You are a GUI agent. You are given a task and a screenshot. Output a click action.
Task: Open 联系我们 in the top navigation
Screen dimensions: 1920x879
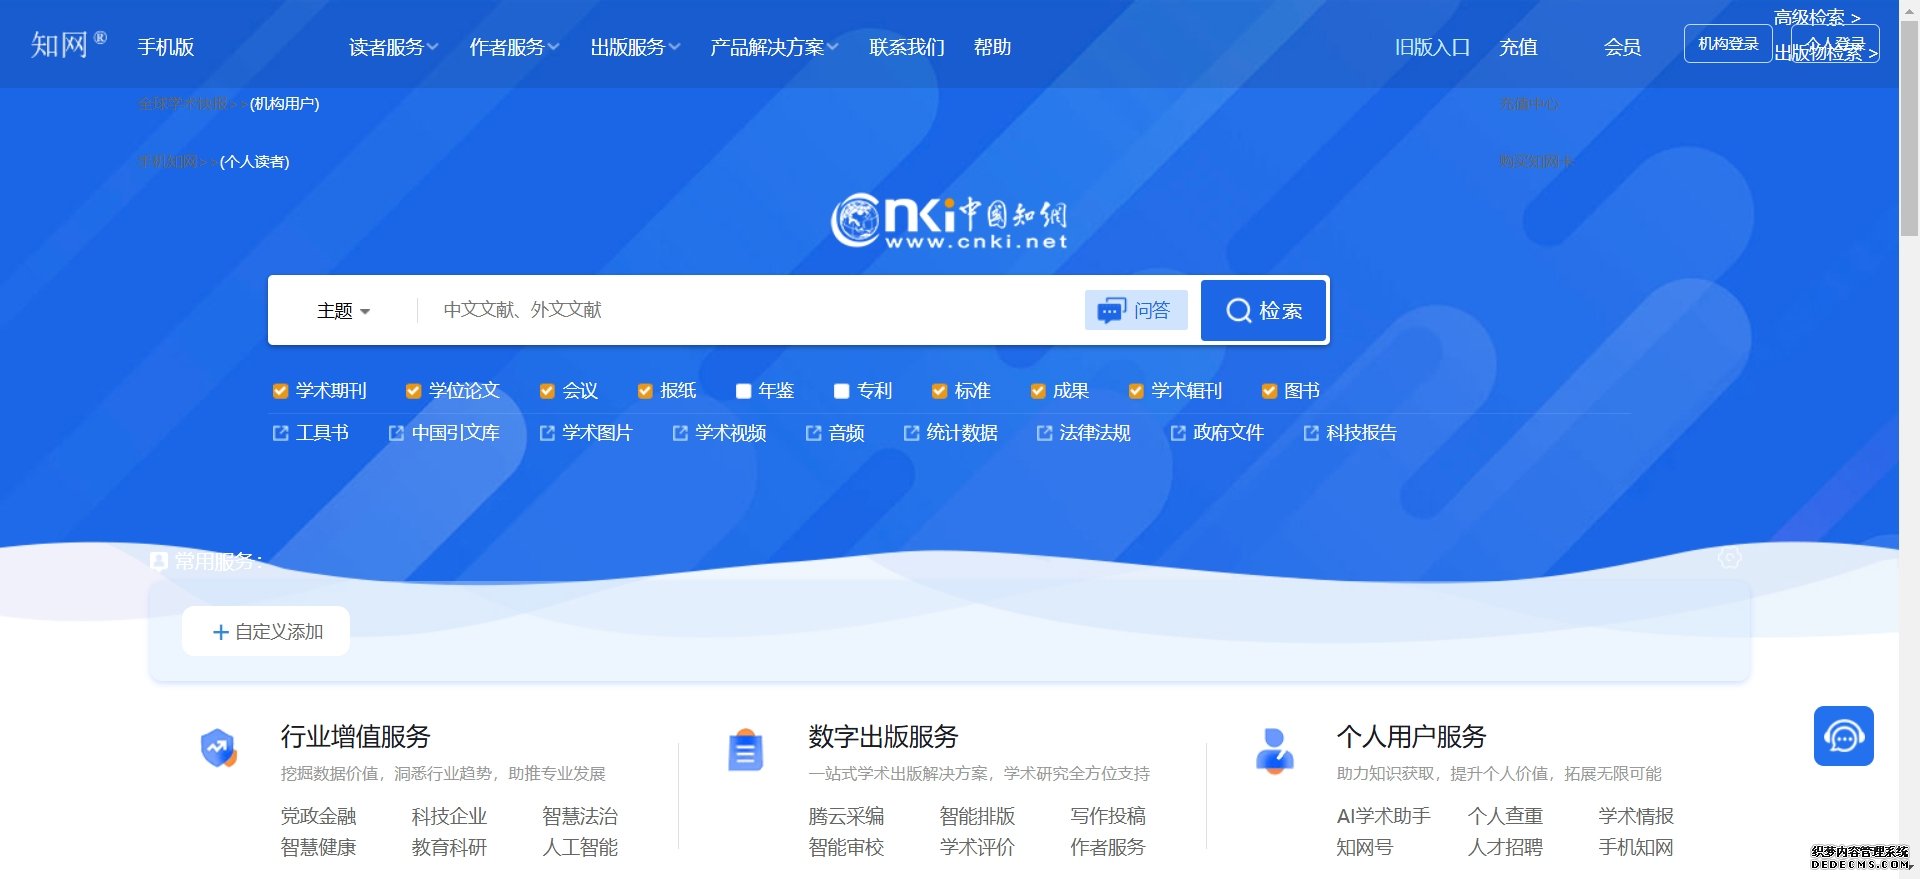tap(907, 47)
